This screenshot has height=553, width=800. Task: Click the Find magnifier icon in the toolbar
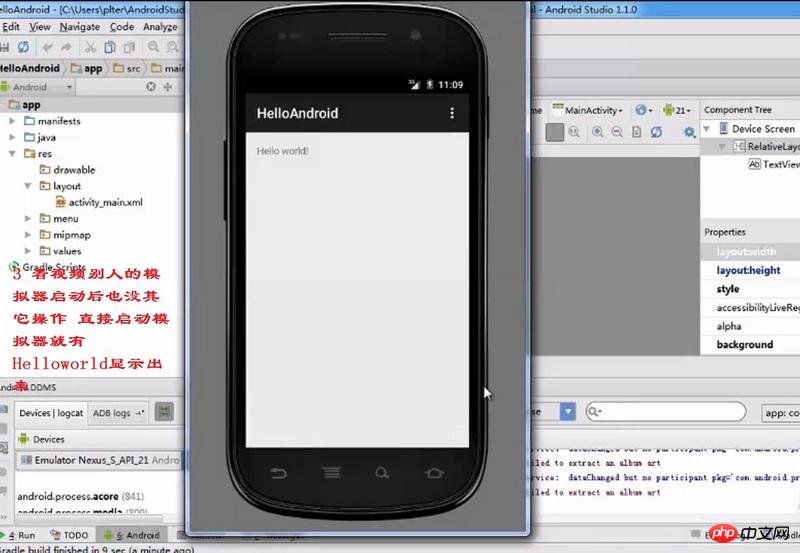point(153,47)
